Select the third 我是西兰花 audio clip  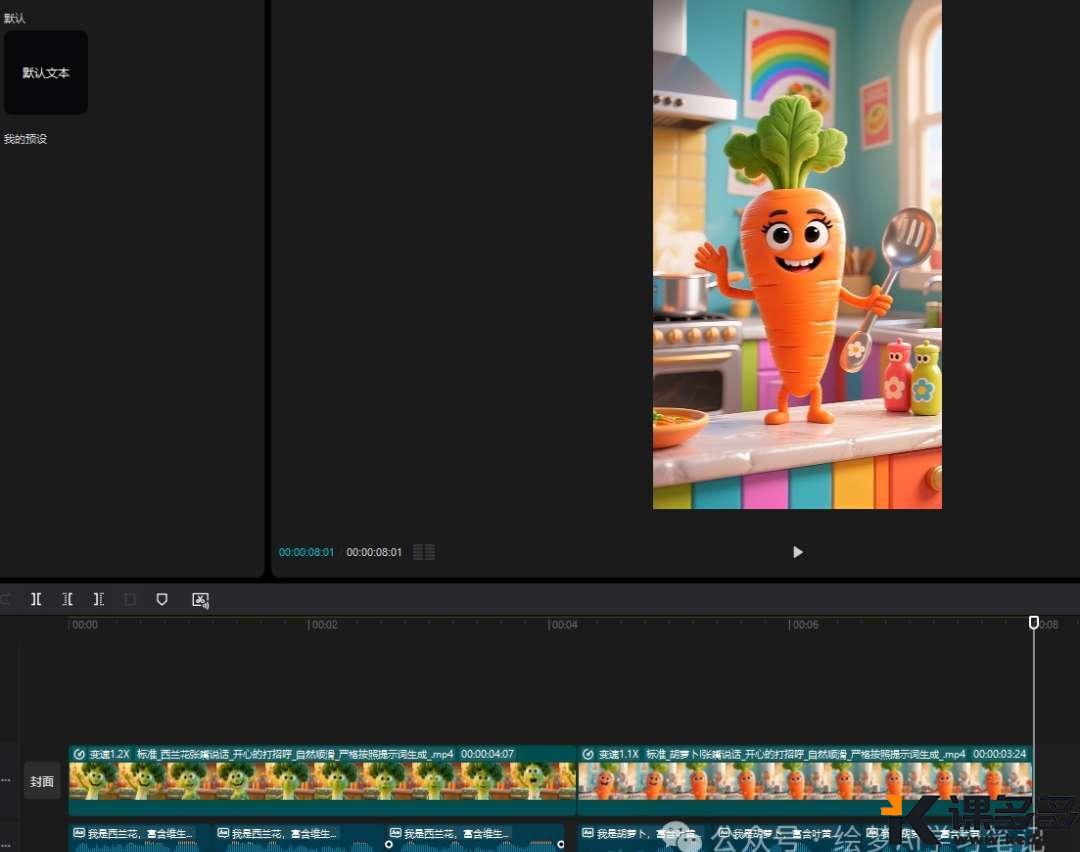click(475, 838)
